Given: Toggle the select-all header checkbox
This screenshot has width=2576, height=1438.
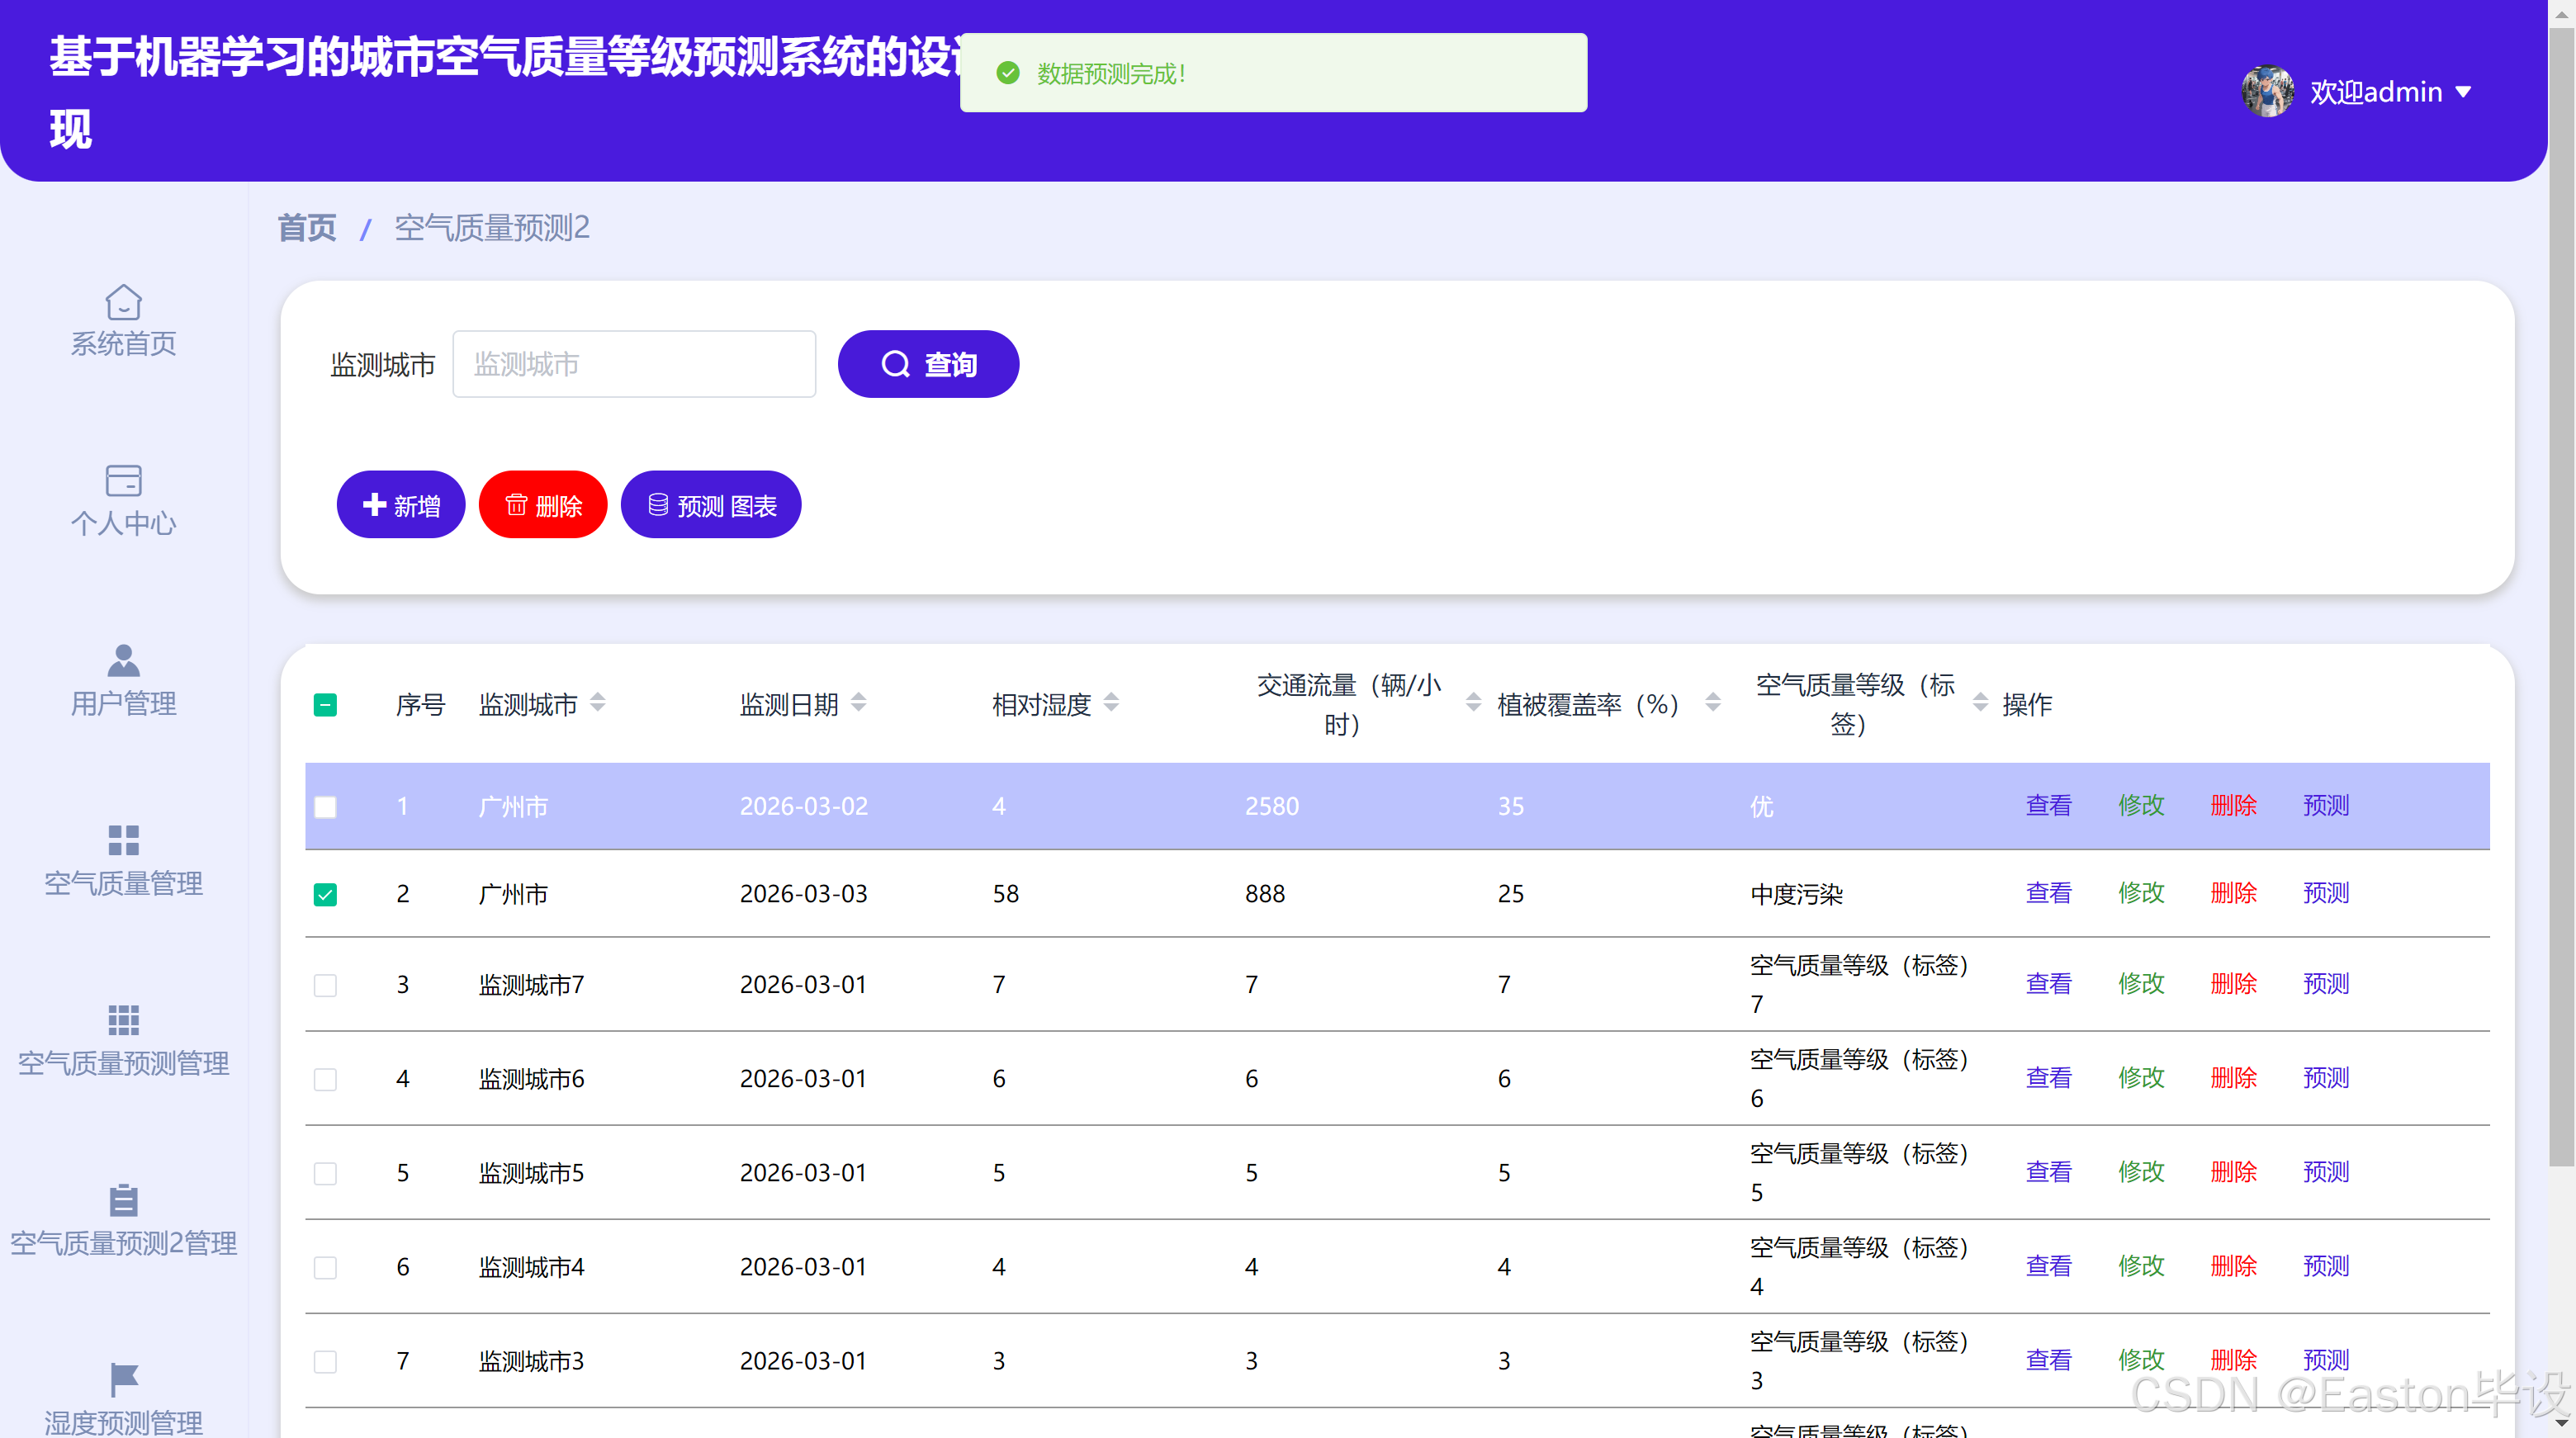Looking at the screenshot, I should (325, 705).
